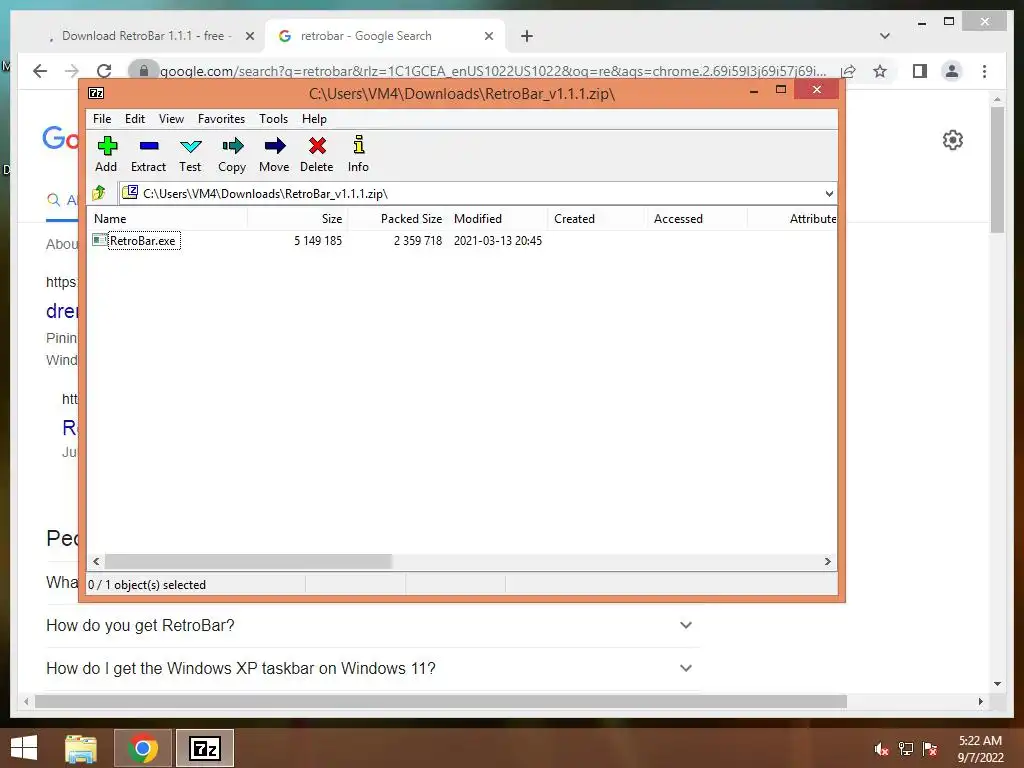Open the Windows Start menu

[x=24, y=748]
